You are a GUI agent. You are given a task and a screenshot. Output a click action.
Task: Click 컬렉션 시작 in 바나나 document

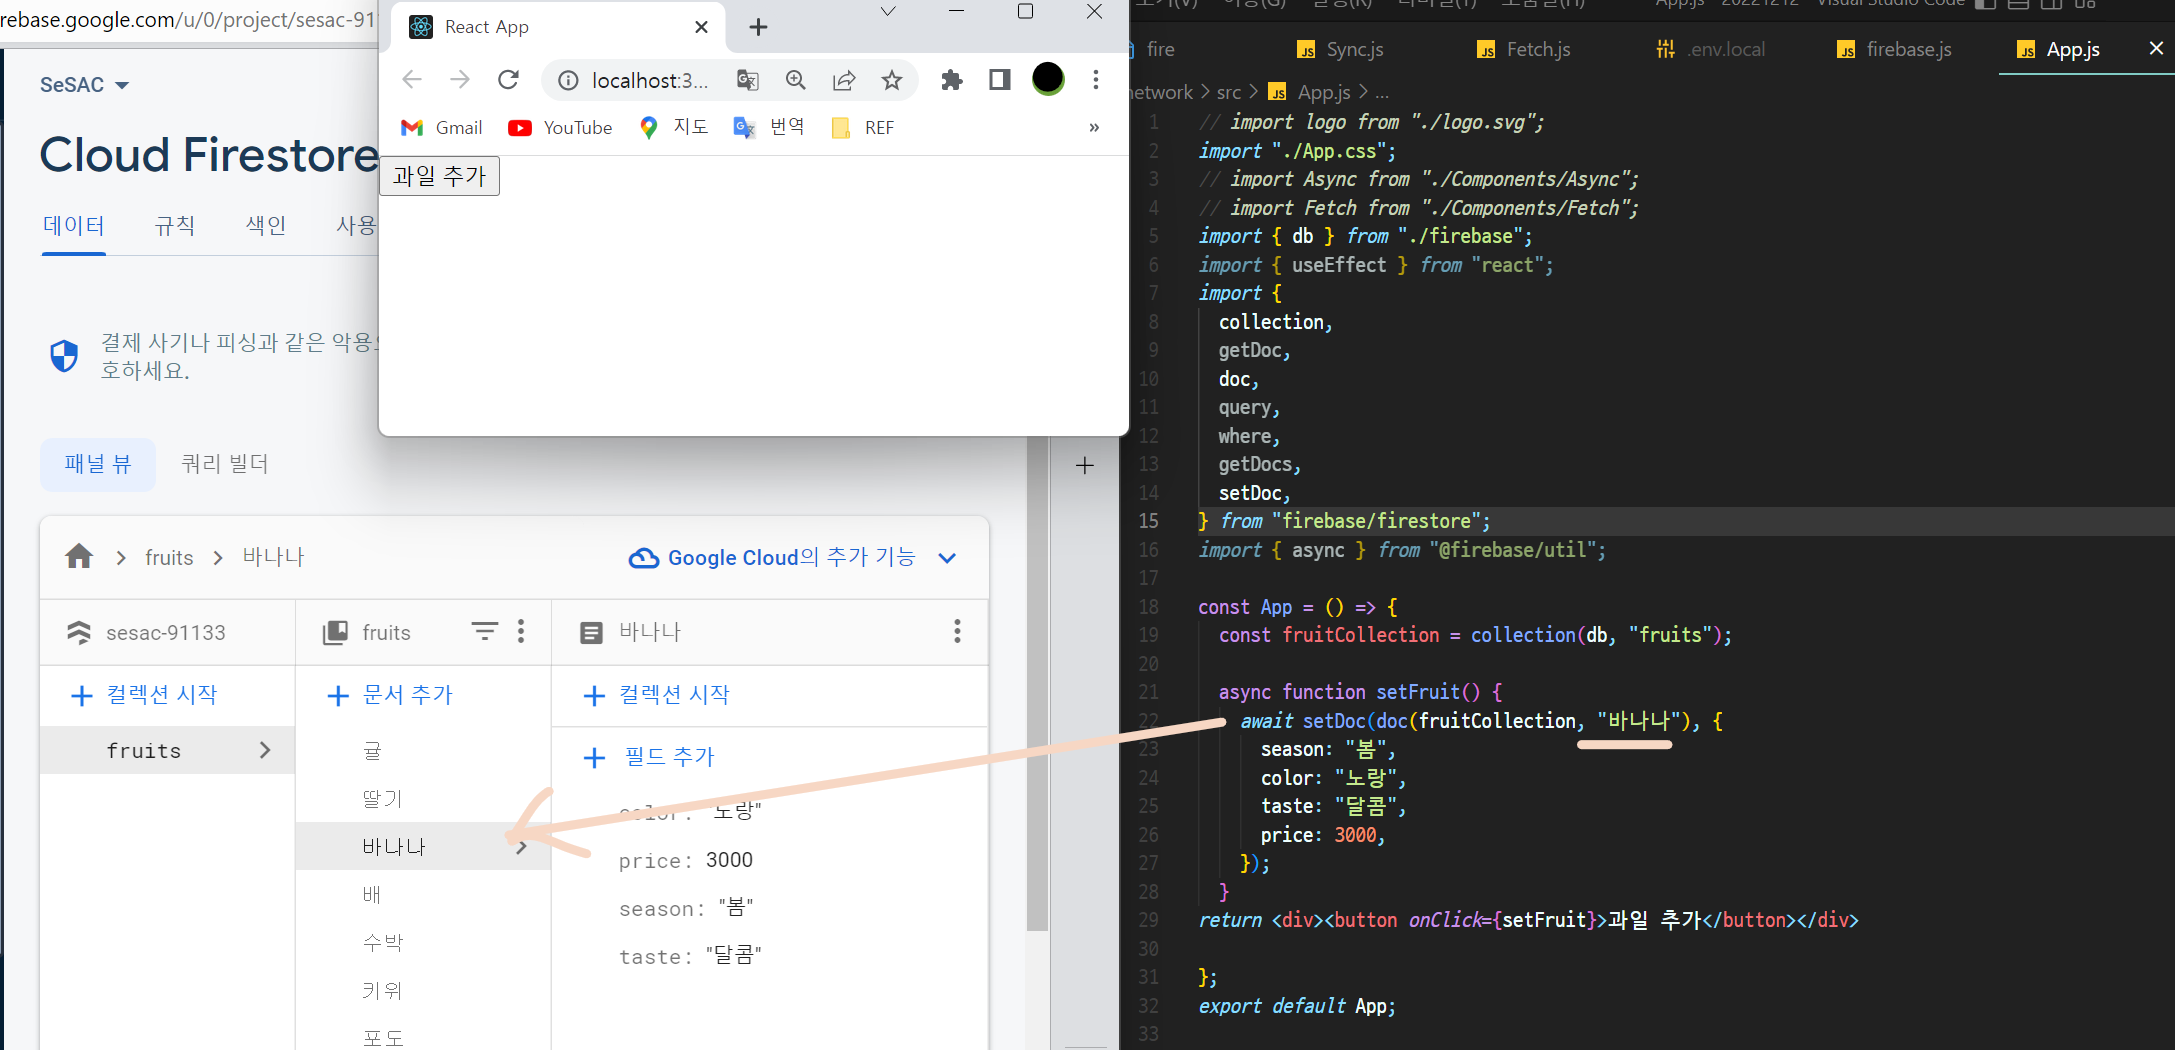click(x=656, y=695)
